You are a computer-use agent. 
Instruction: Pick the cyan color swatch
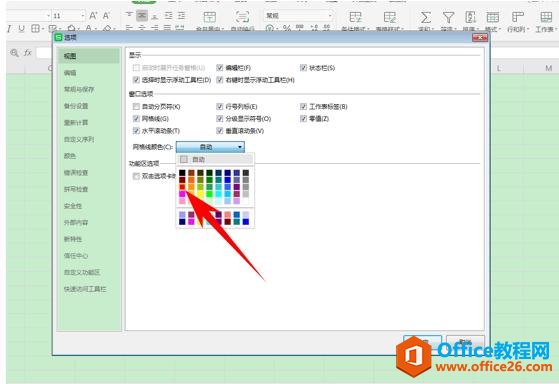click(219, 194)
